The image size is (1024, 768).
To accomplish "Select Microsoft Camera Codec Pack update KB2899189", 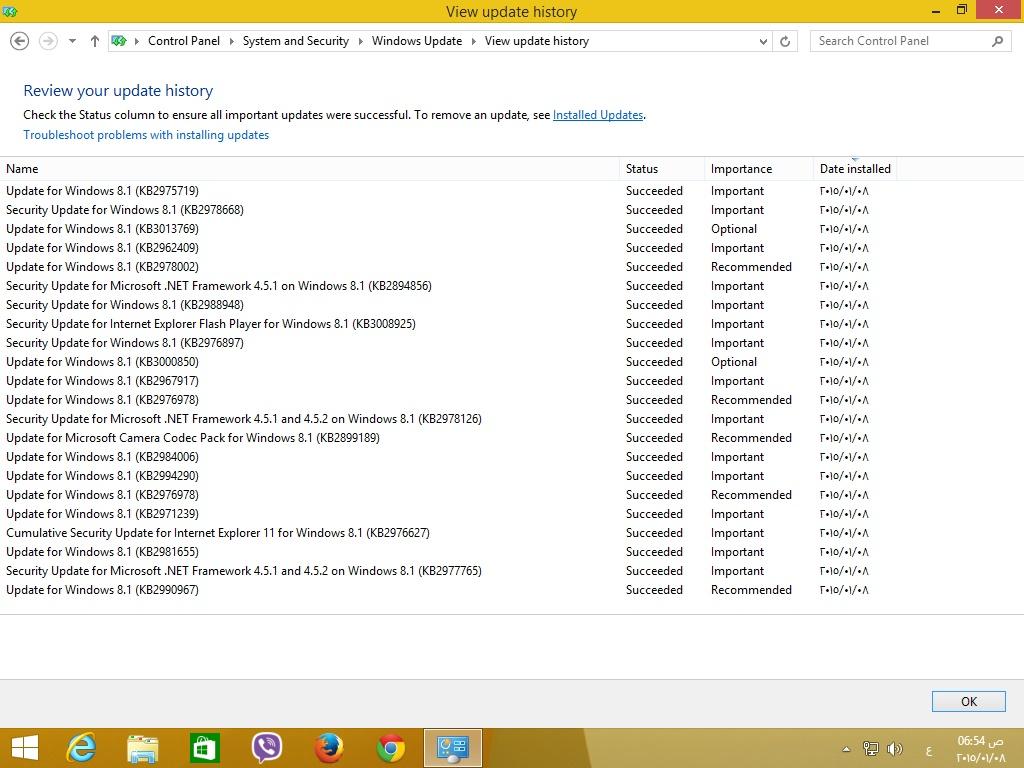I will 448,438.
